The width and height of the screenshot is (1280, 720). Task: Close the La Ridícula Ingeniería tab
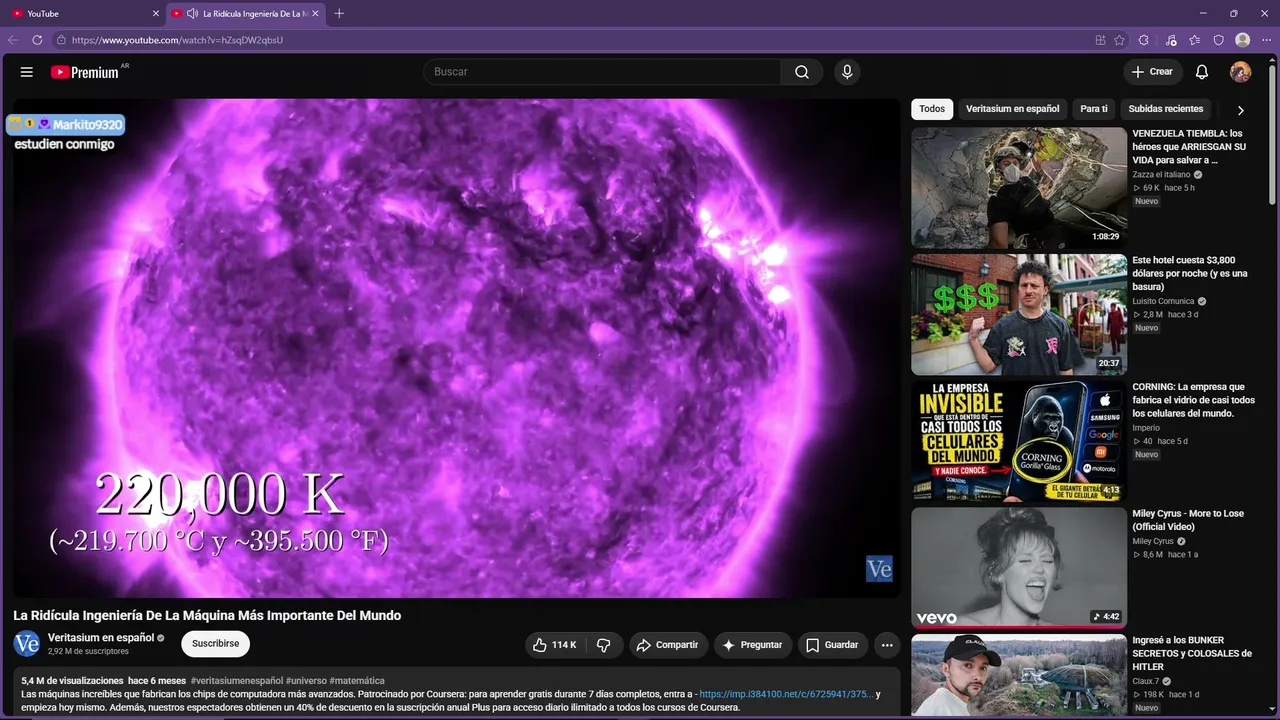click(x=316, y=14)
